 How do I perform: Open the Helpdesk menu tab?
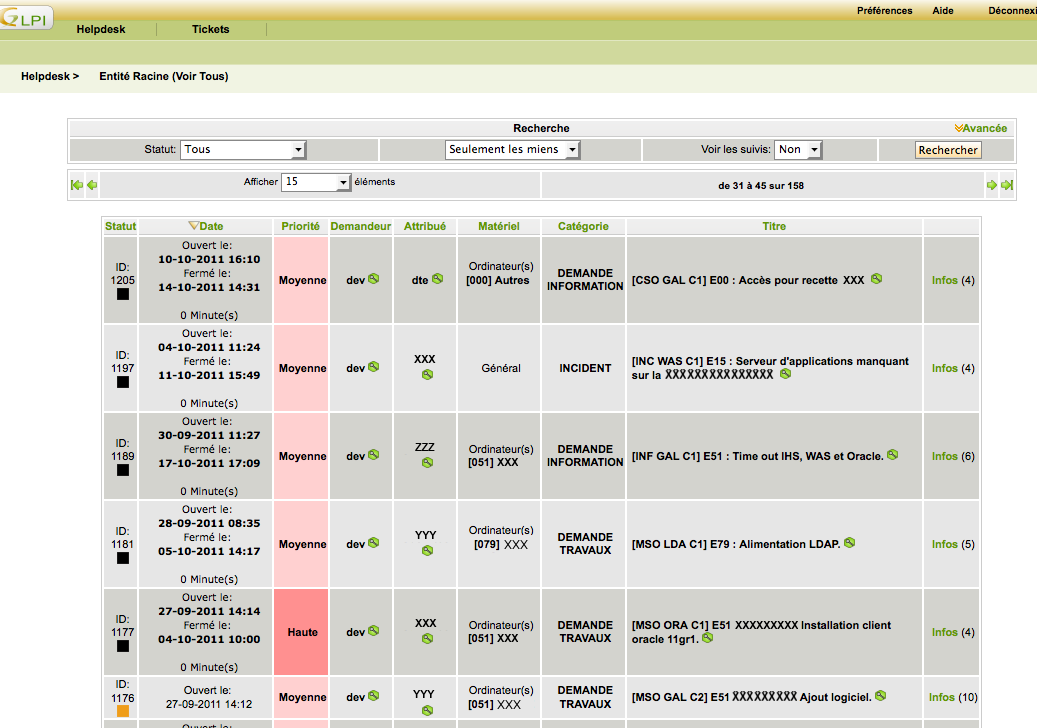(101, 29)
